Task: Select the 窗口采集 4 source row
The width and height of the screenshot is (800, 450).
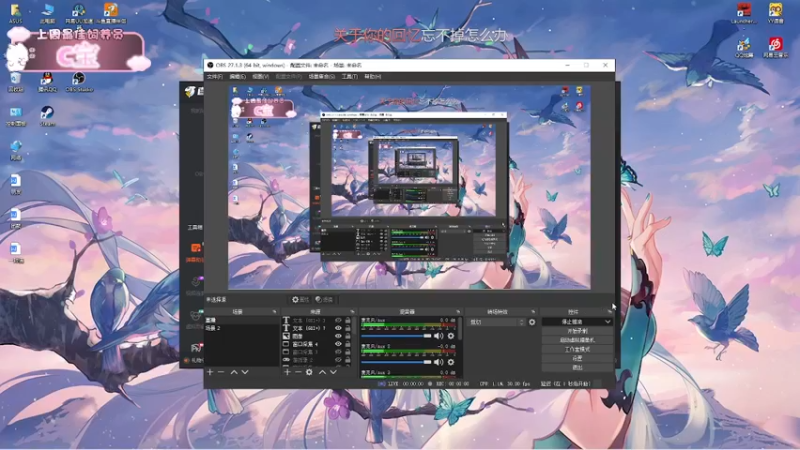Action: click(317, 344)
